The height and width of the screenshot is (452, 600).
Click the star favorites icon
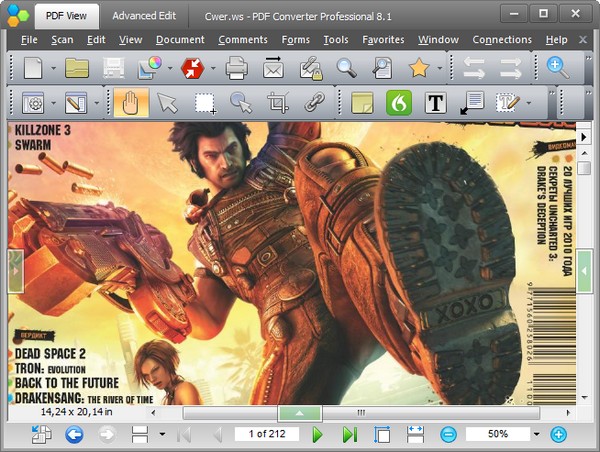tap(419, 68)
